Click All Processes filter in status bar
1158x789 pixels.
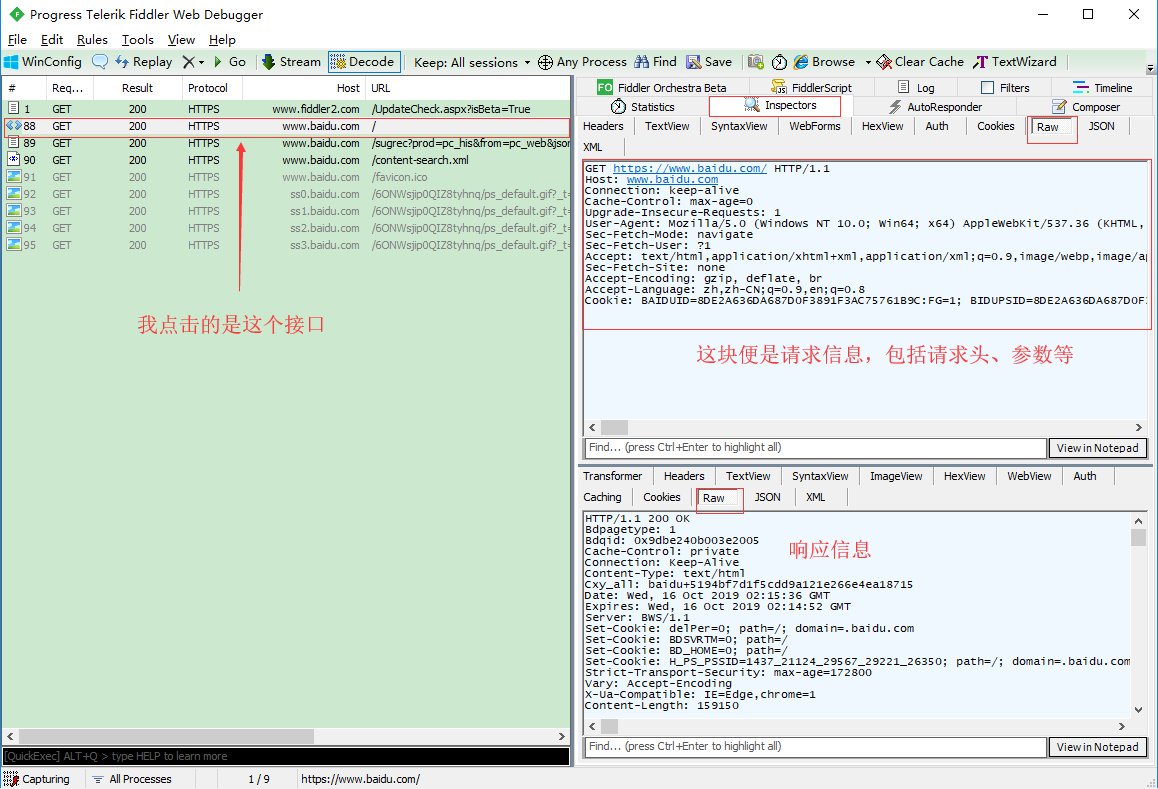click(x=131, y=779)
